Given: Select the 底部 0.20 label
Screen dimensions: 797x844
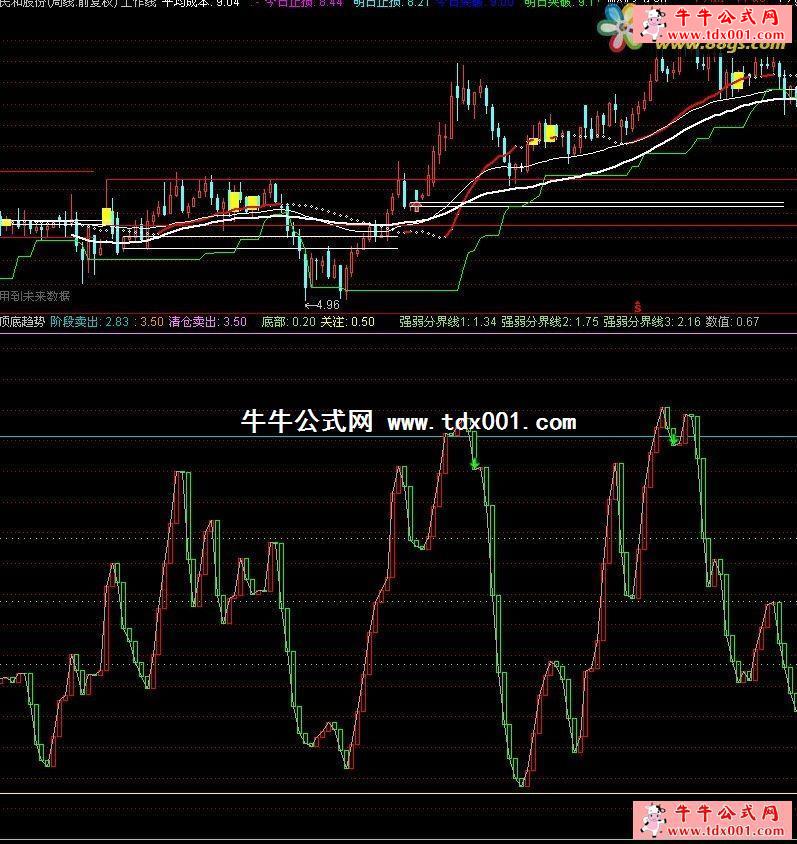Looking at the screenshot, I should 288,322.
